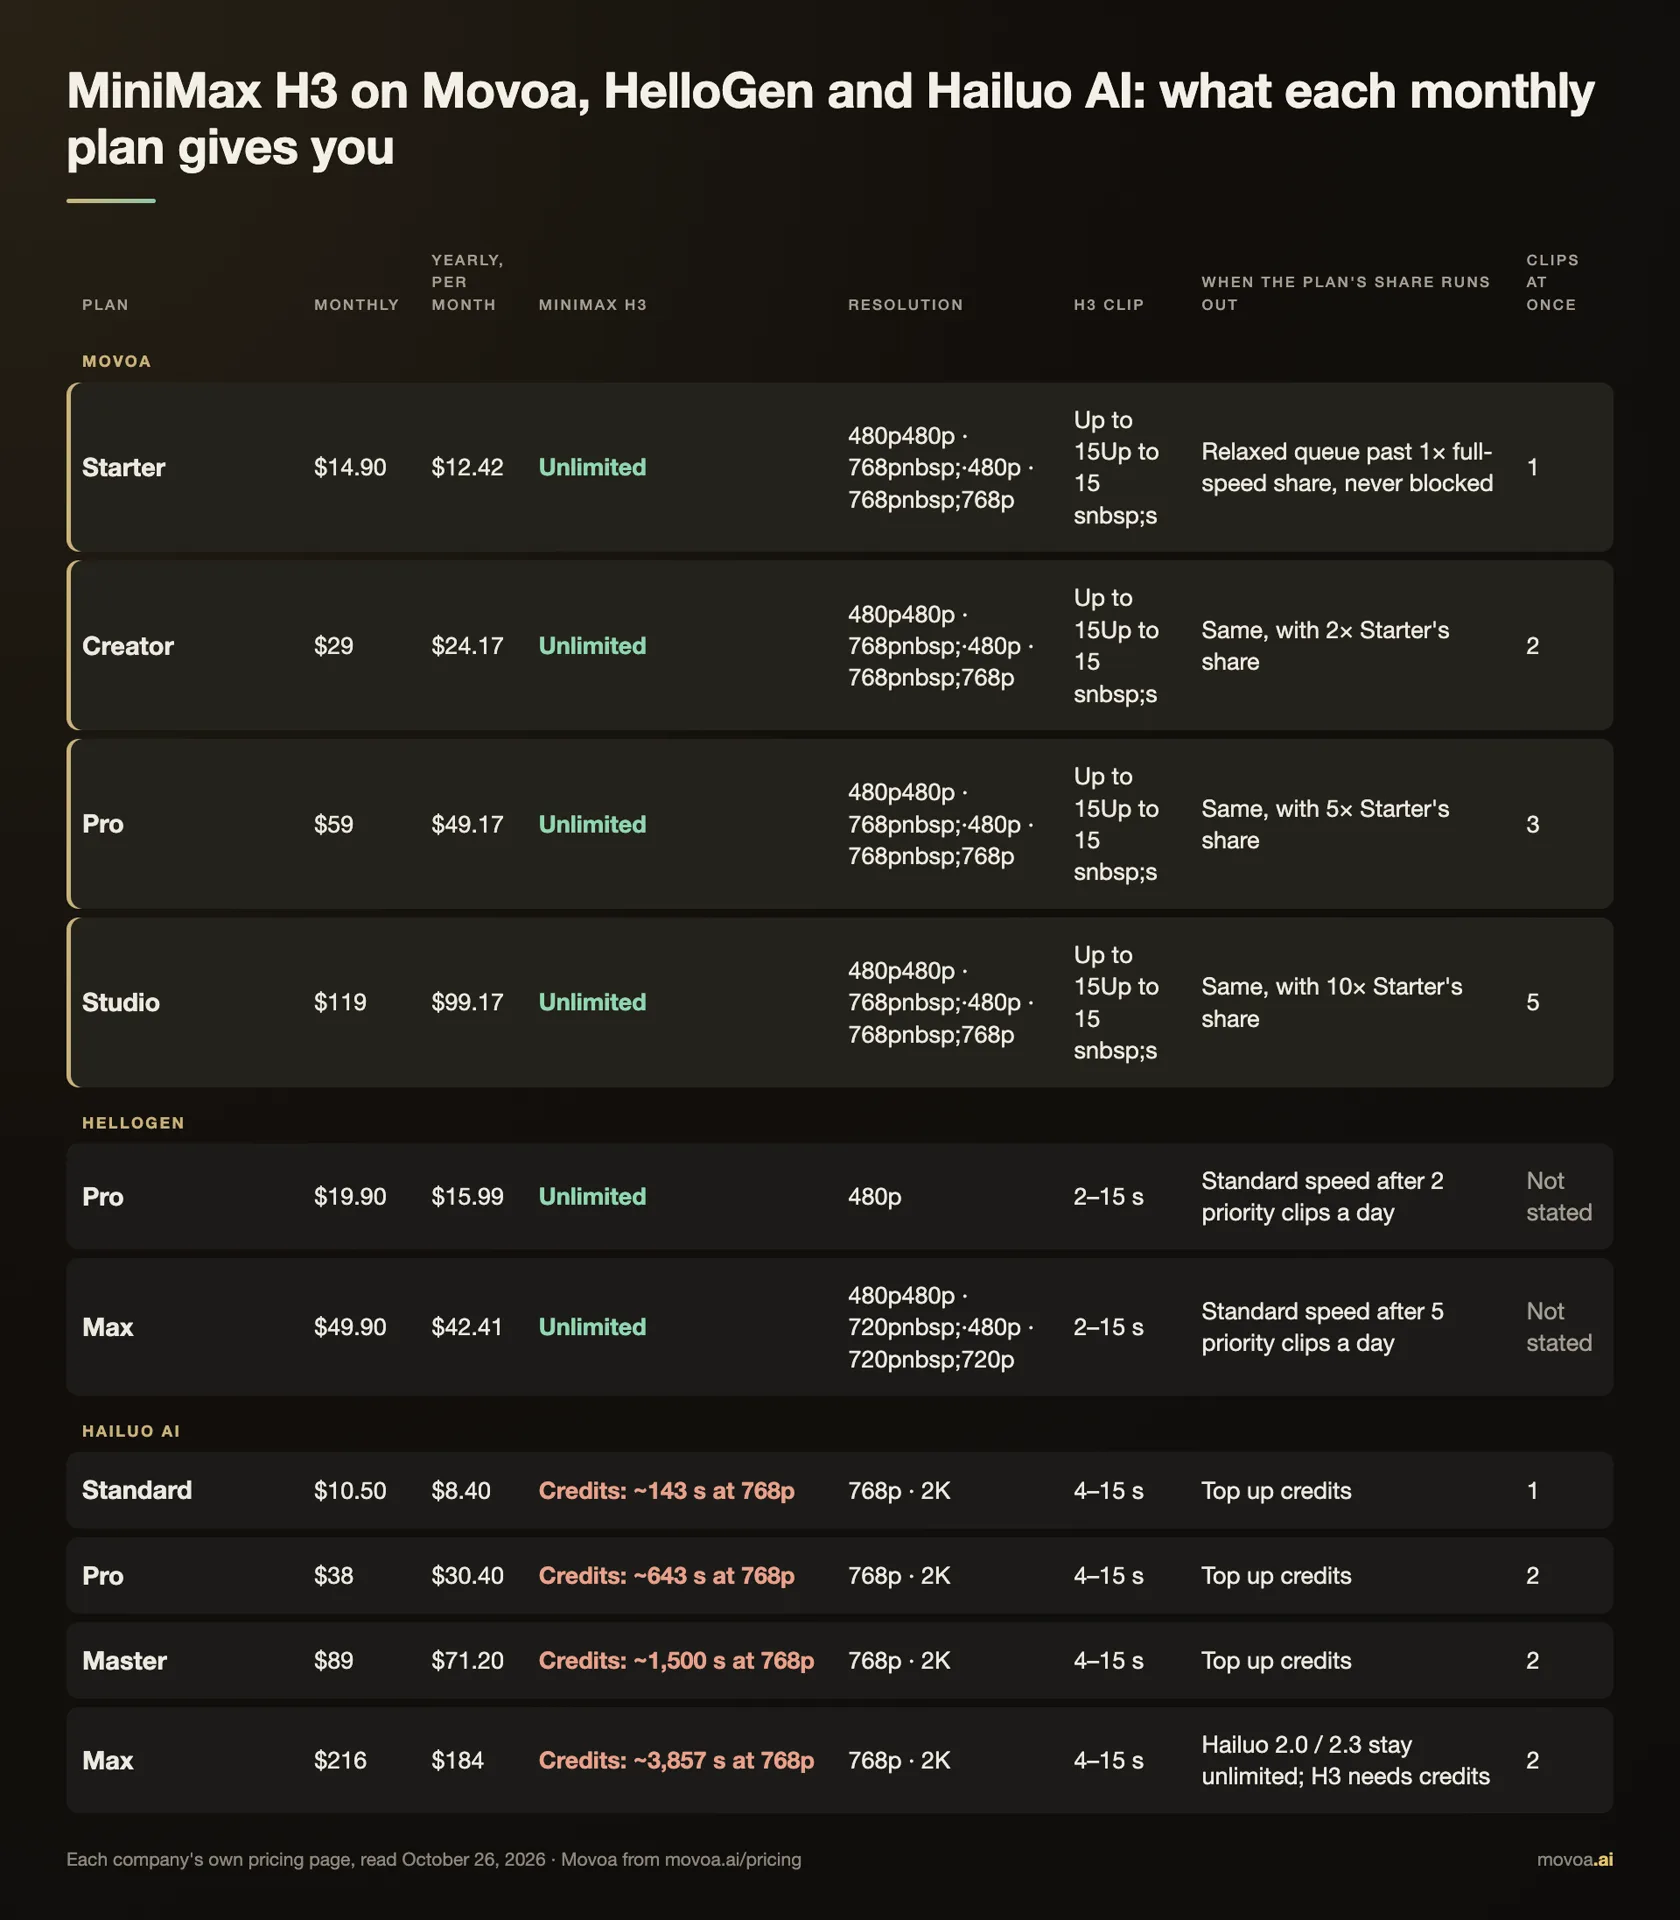Select the $24.17 yearly price cell
Screen dimensions: 1680x1920
point(467,646)
